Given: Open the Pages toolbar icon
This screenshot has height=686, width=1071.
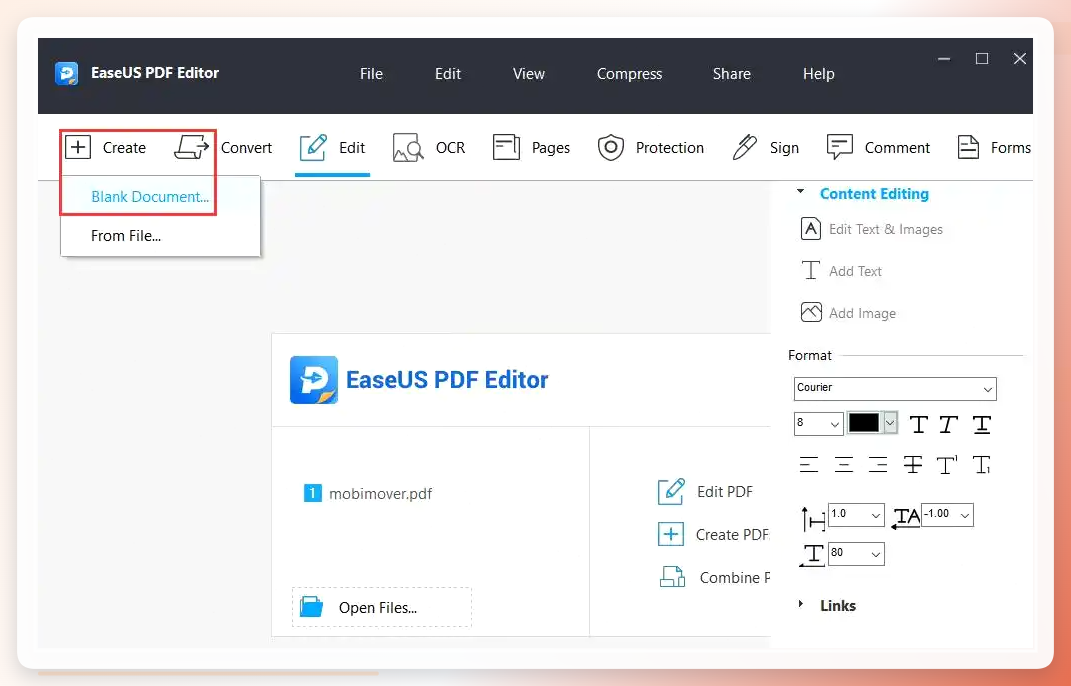Looking at the screenshot, I should (506, 148).
